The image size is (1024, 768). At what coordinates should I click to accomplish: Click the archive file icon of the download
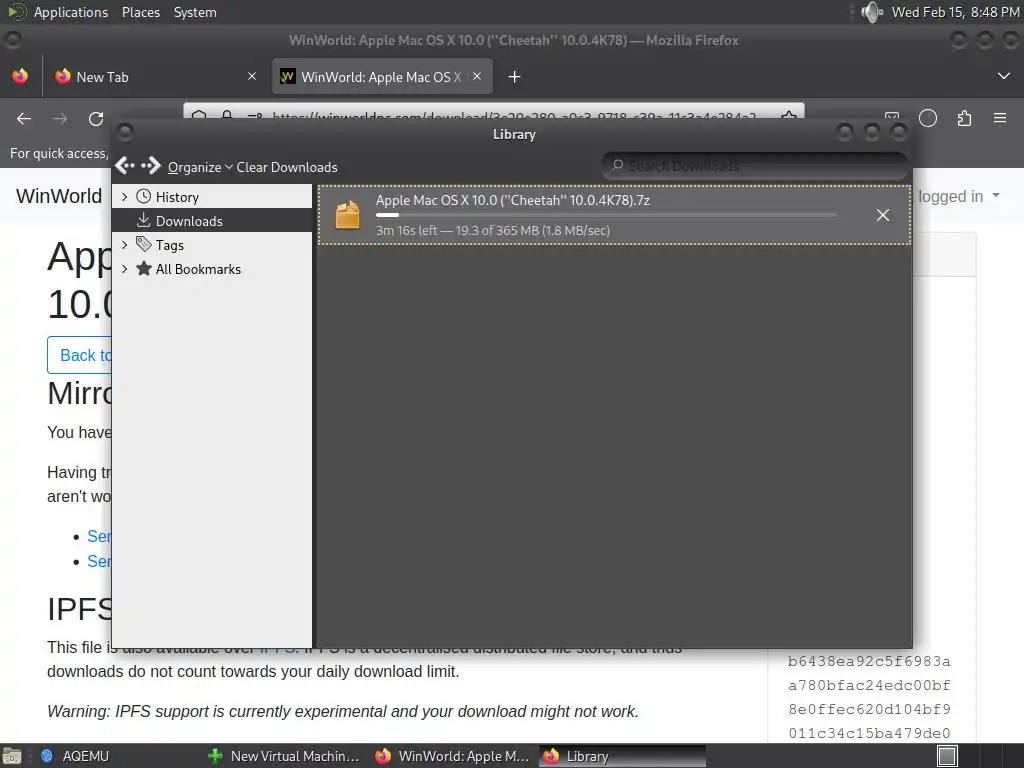[347, 215]
